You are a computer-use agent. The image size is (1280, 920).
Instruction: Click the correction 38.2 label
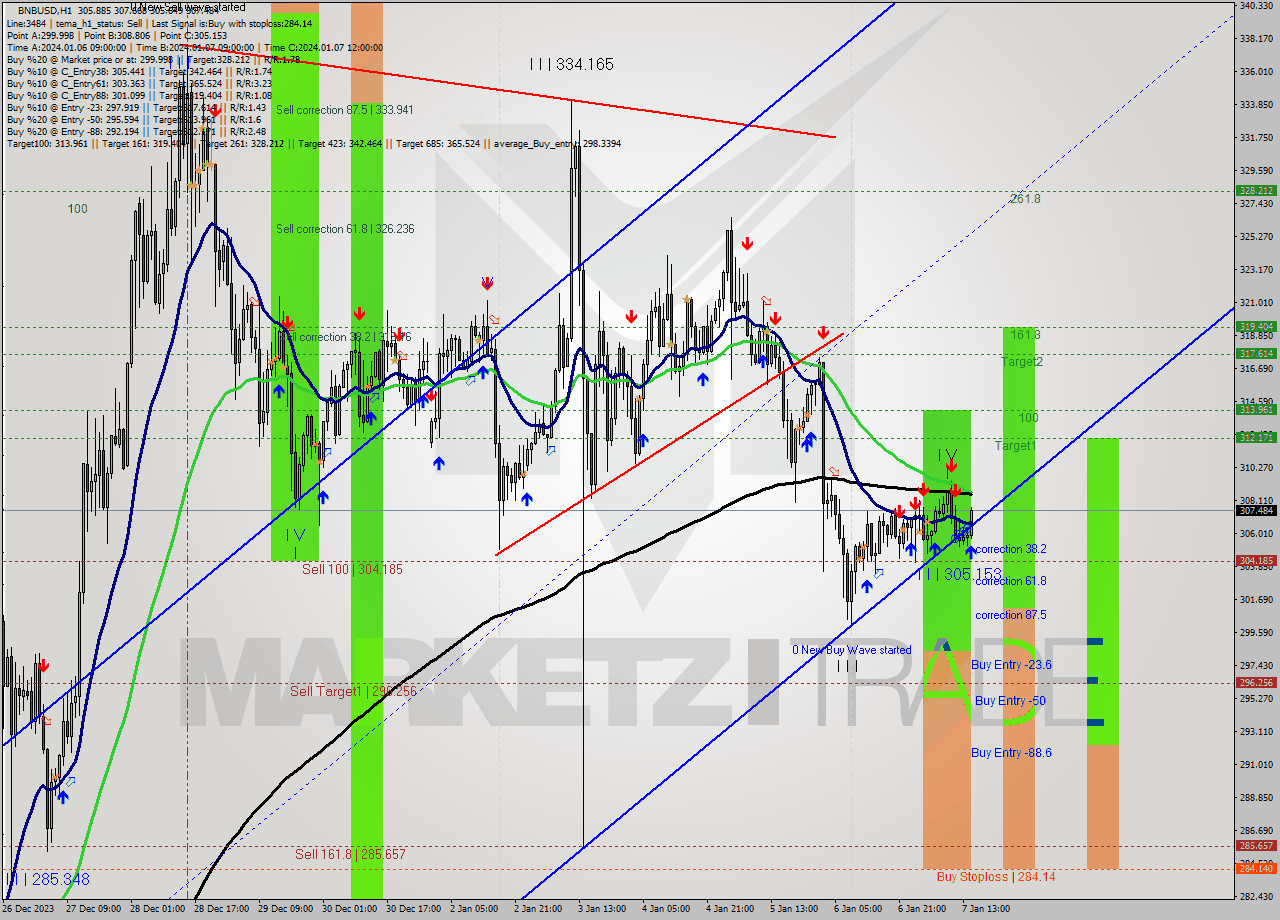point(1011,549)
